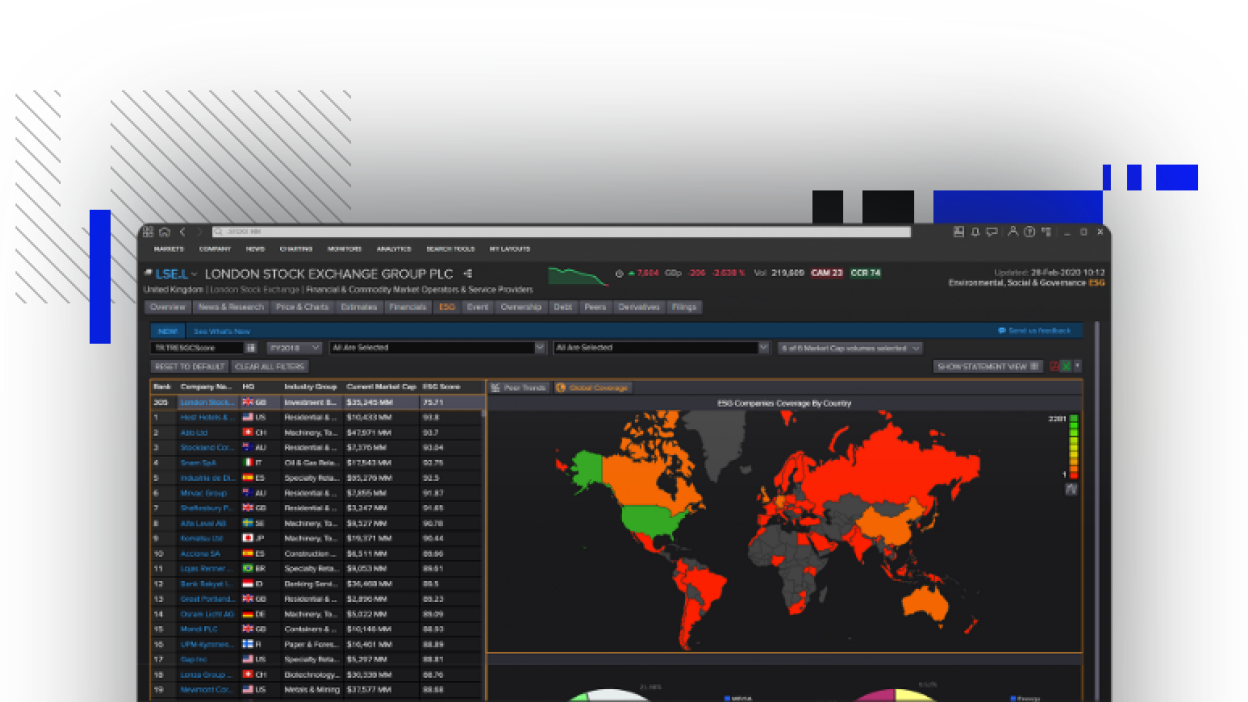Click the add-to-list icon beside company name
This screenshot has width=1248, height=702.
(x=468, y=273)
